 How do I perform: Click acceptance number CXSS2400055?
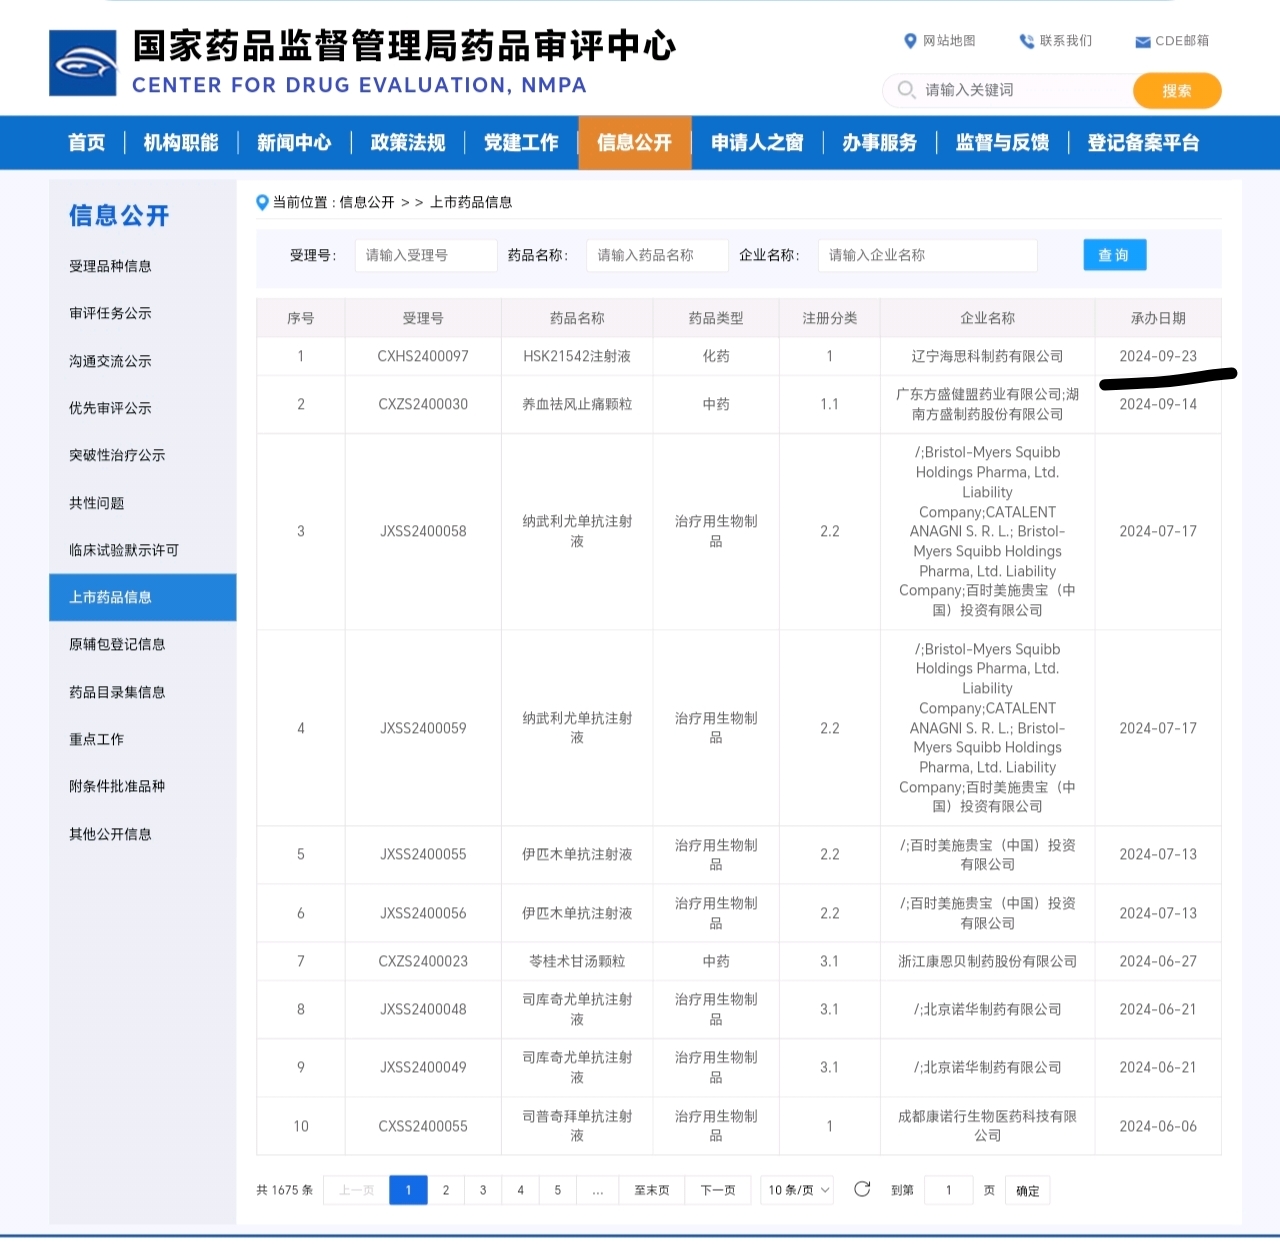point(423,1126)
